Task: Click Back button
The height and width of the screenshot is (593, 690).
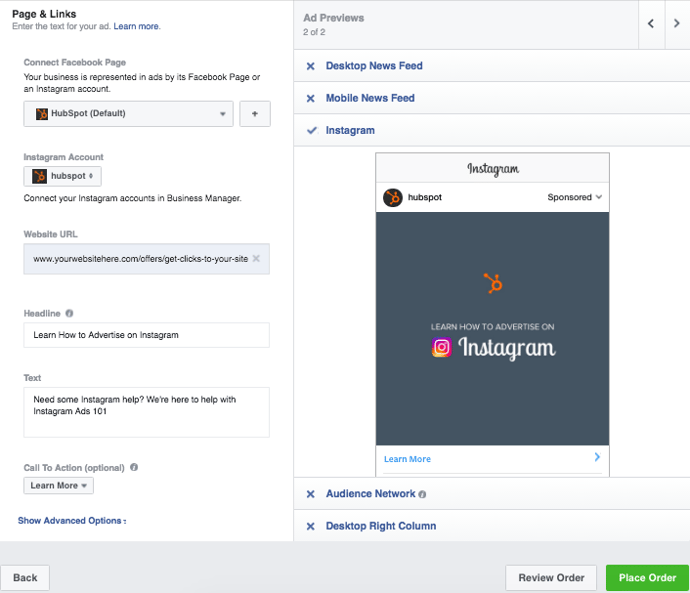Action: [x=25, y=578]
